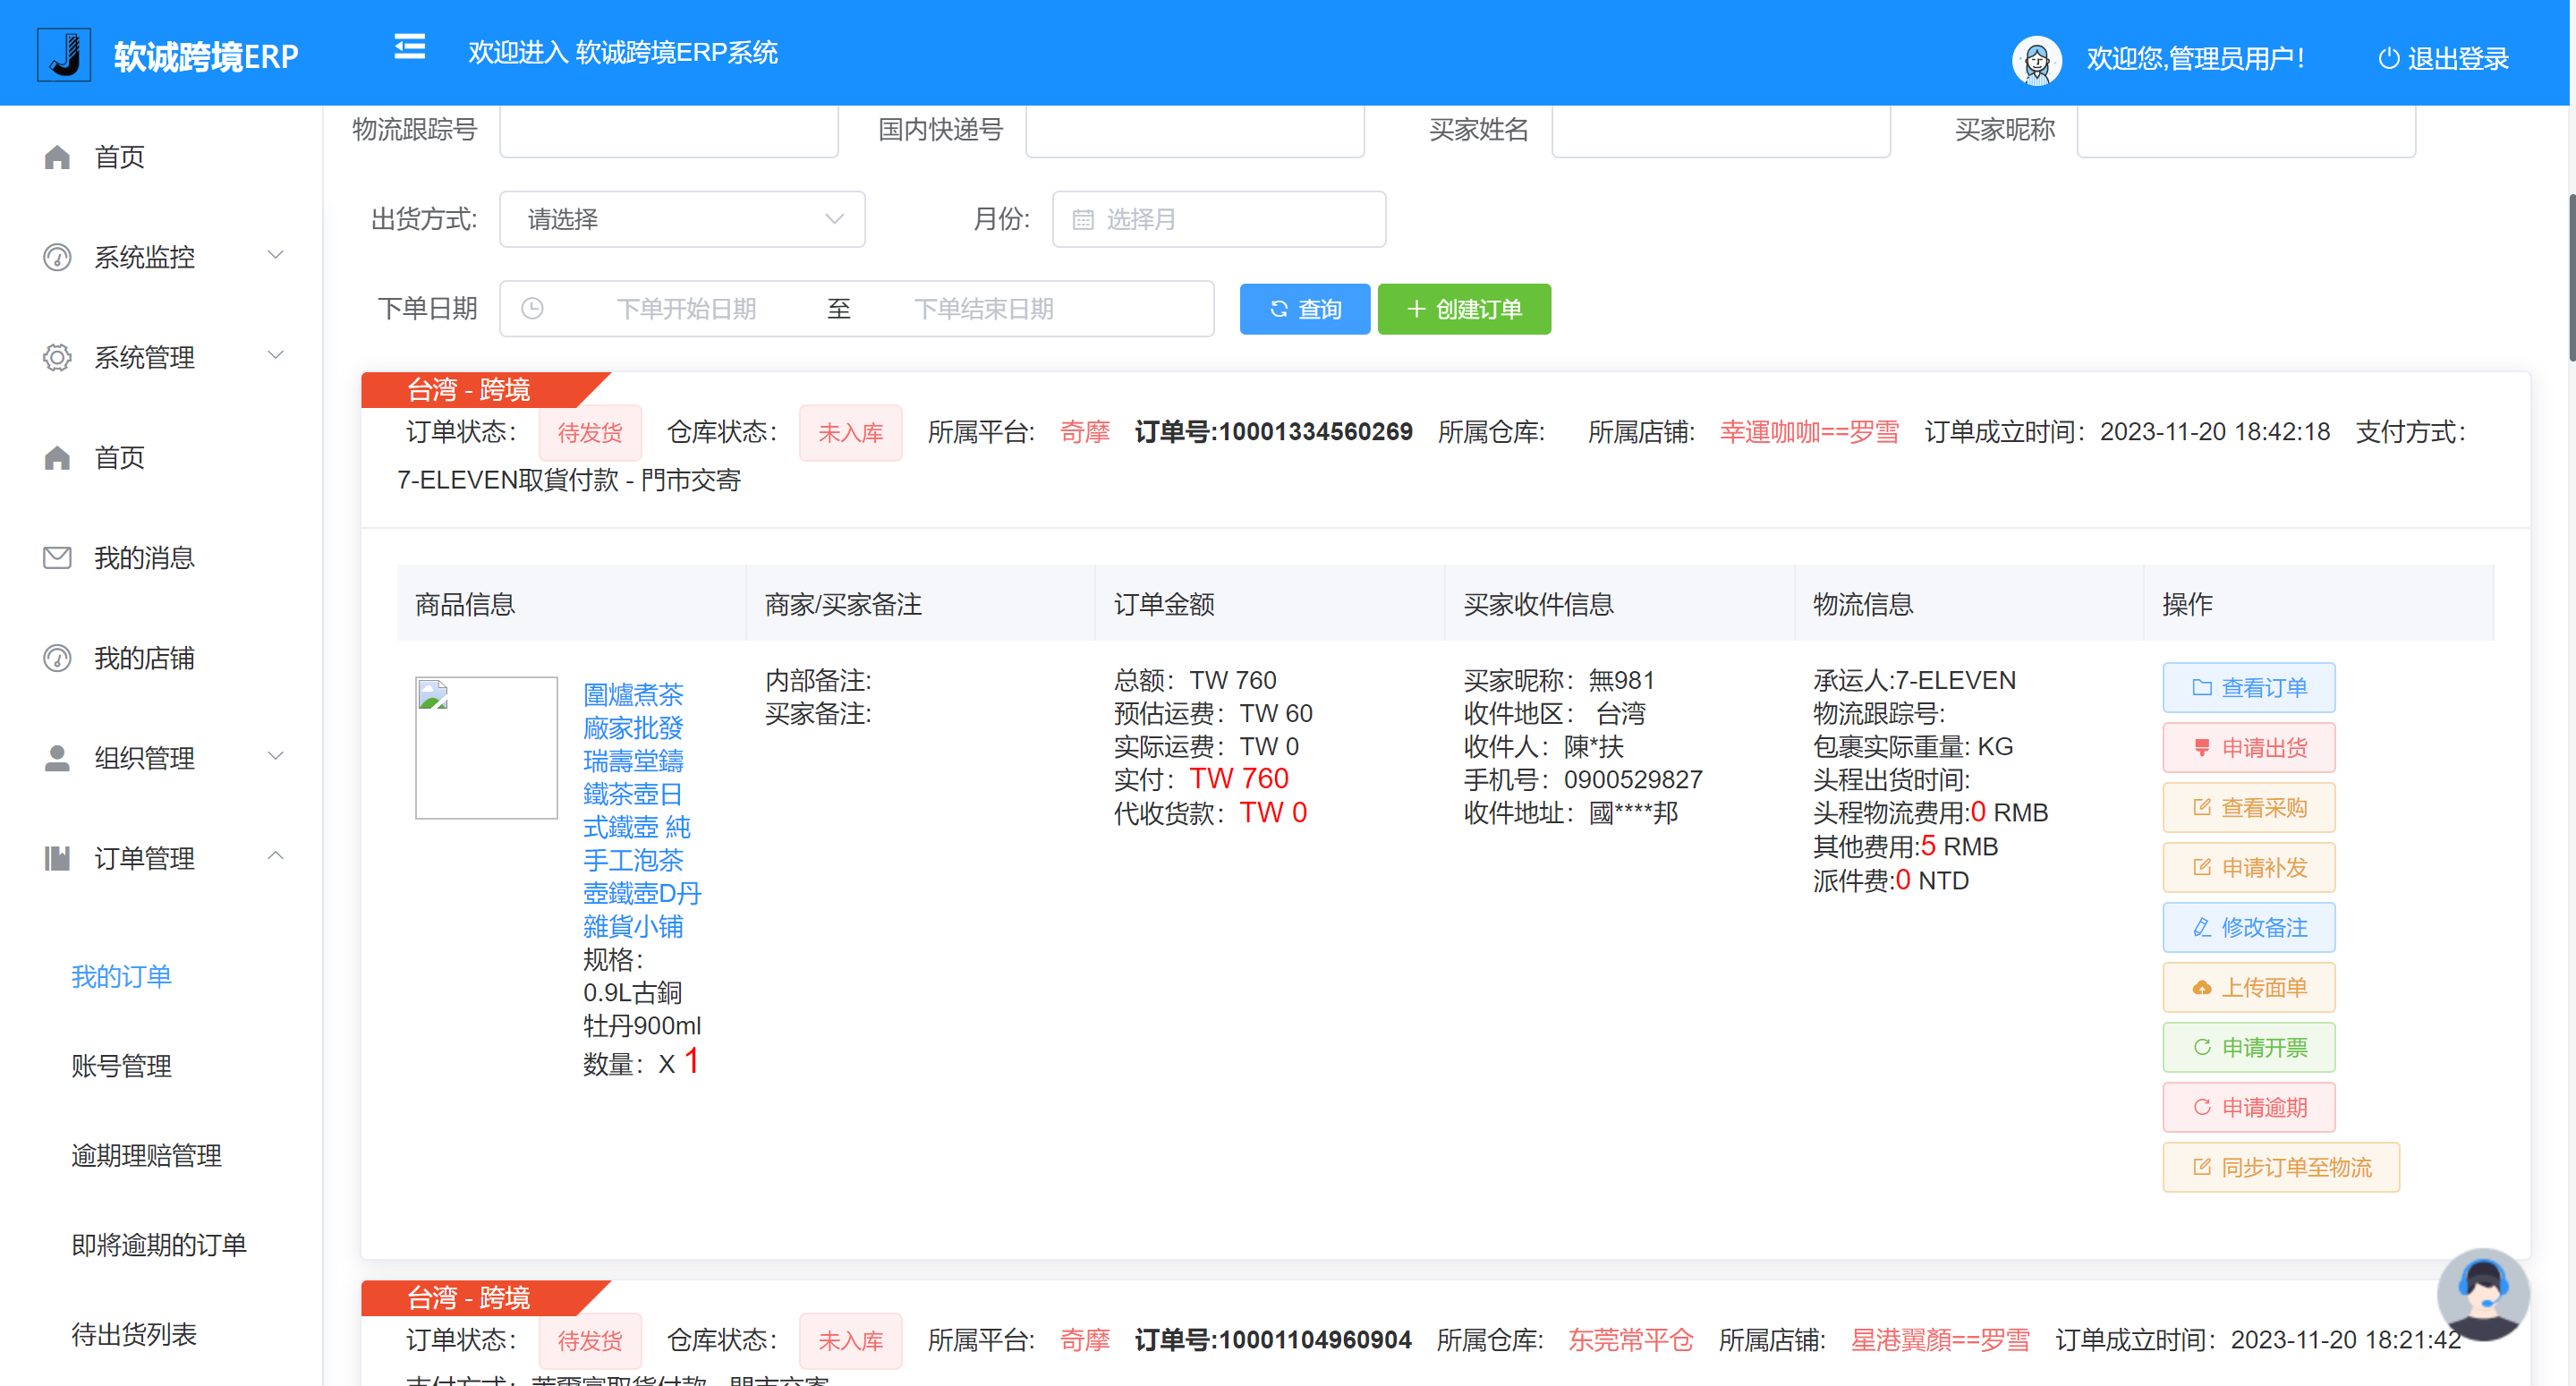Screen dimensions: 2576x1386
Task: Click the 修改备注 button
Action: (x=2249, y=928)
